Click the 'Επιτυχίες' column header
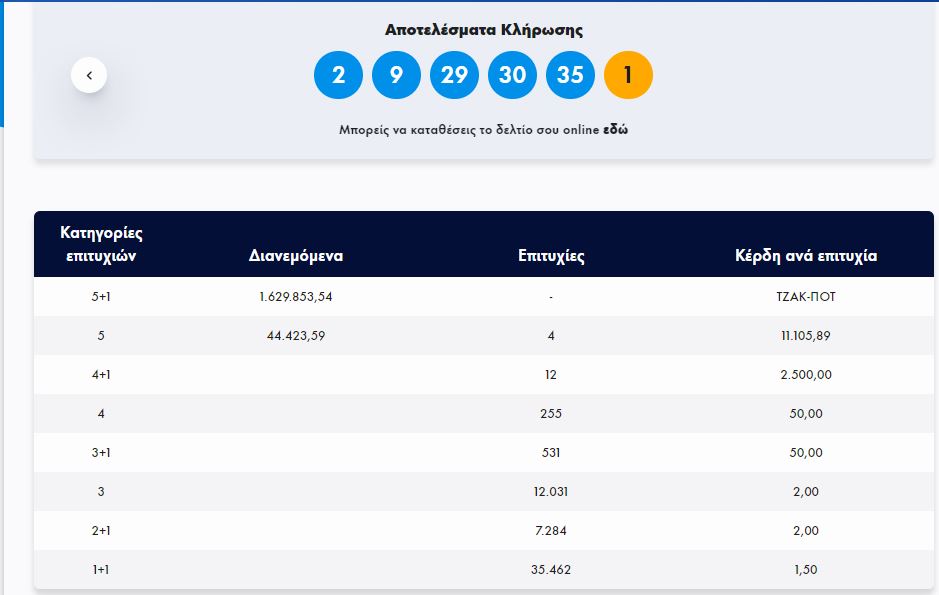Screen dimensions: 939x595 pos(551,255)
